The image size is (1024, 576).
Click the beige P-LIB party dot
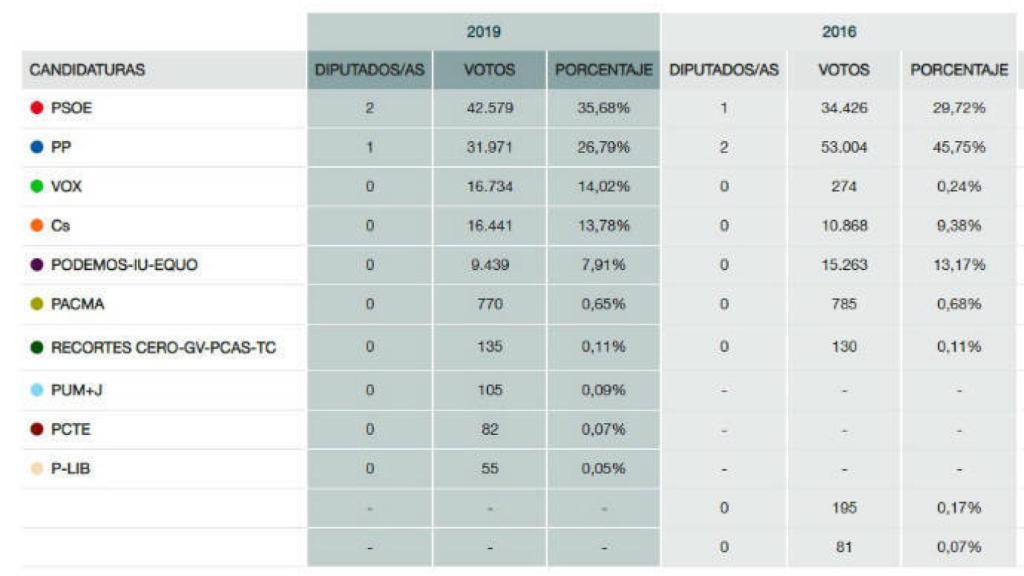37,468
